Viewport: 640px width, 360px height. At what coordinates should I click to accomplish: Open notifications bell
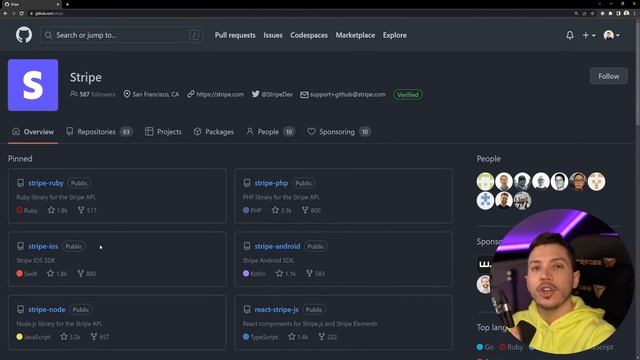570,35
